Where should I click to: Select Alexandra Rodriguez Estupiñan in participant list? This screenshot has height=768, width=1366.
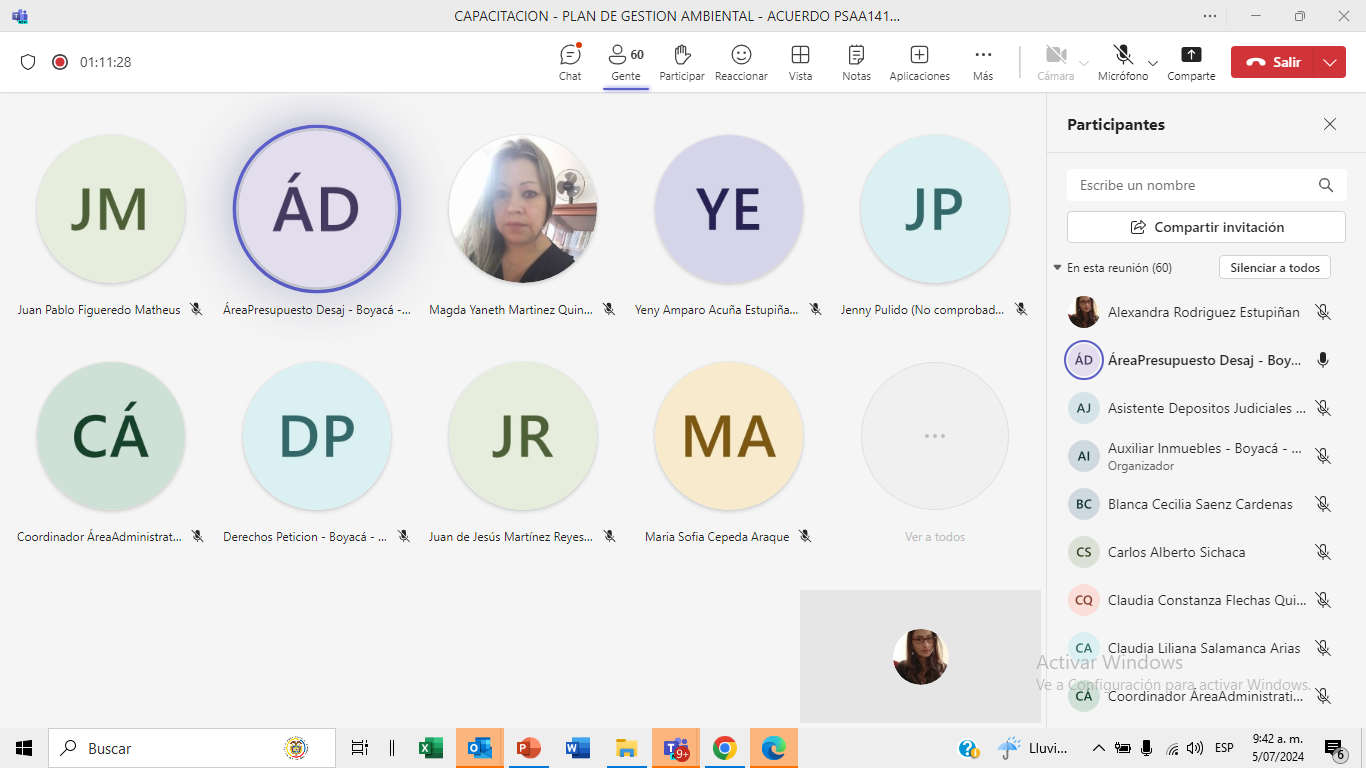pyautogui.click(x=1204, y=312)
